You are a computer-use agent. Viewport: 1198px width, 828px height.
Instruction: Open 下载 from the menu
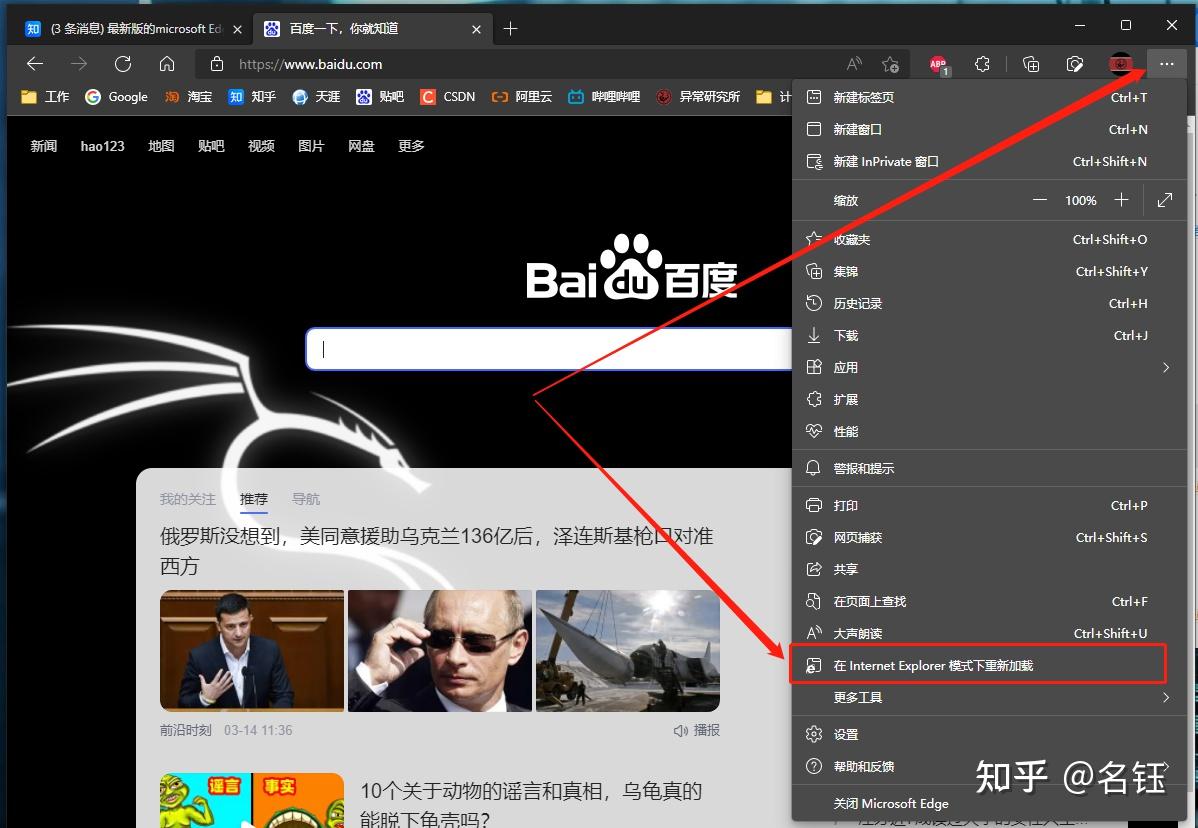(989, 335)
